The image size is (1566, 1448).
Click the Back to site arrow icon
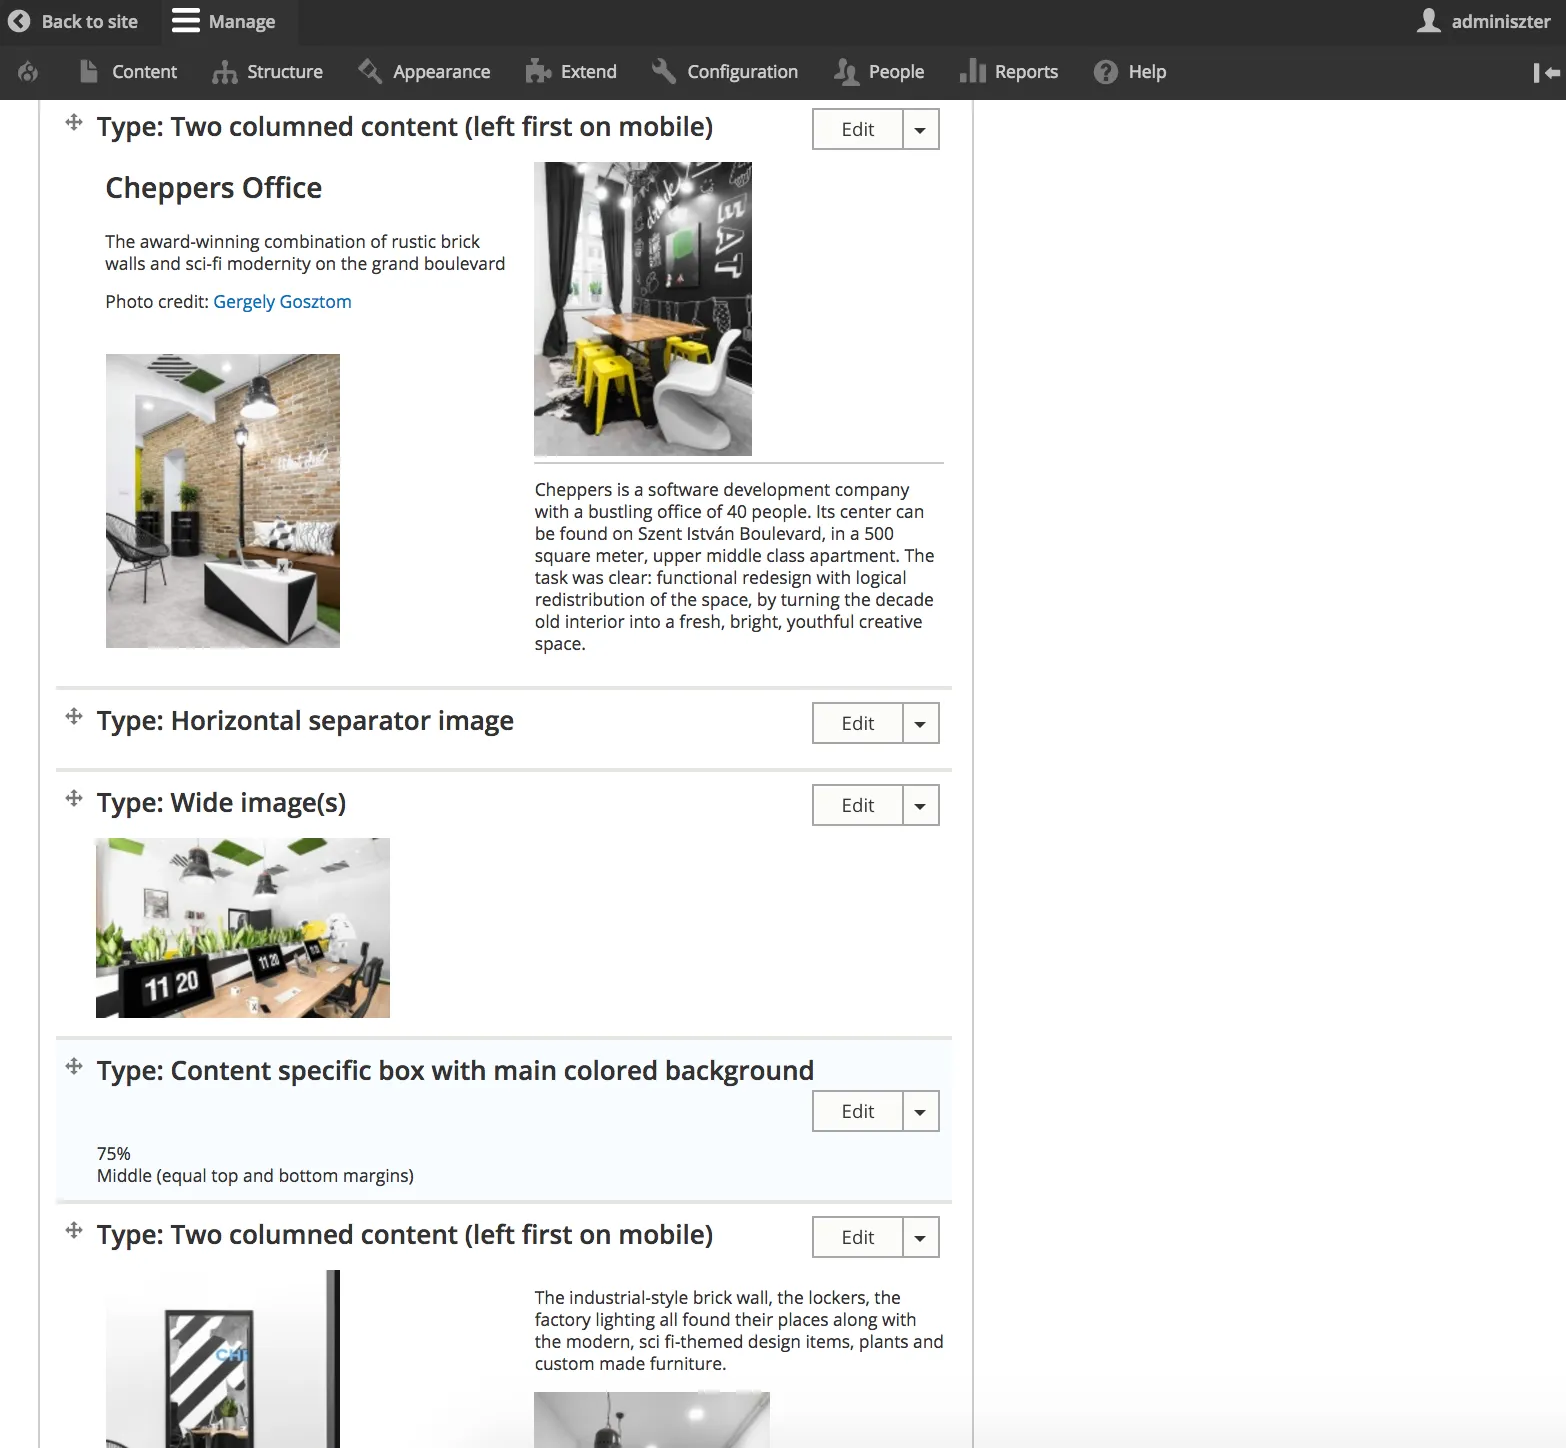point(19,21)
